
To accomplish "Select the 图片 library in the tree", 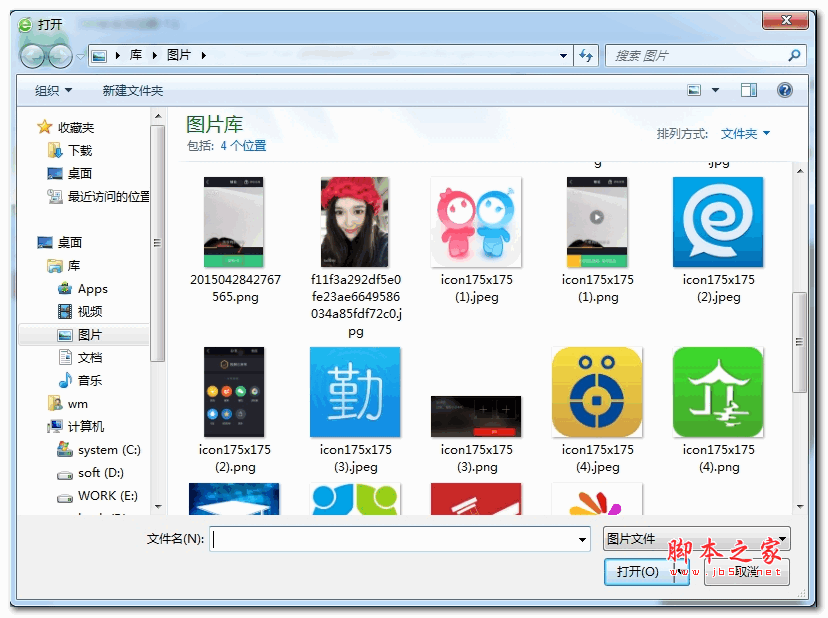I will click(x=83, y=335).
